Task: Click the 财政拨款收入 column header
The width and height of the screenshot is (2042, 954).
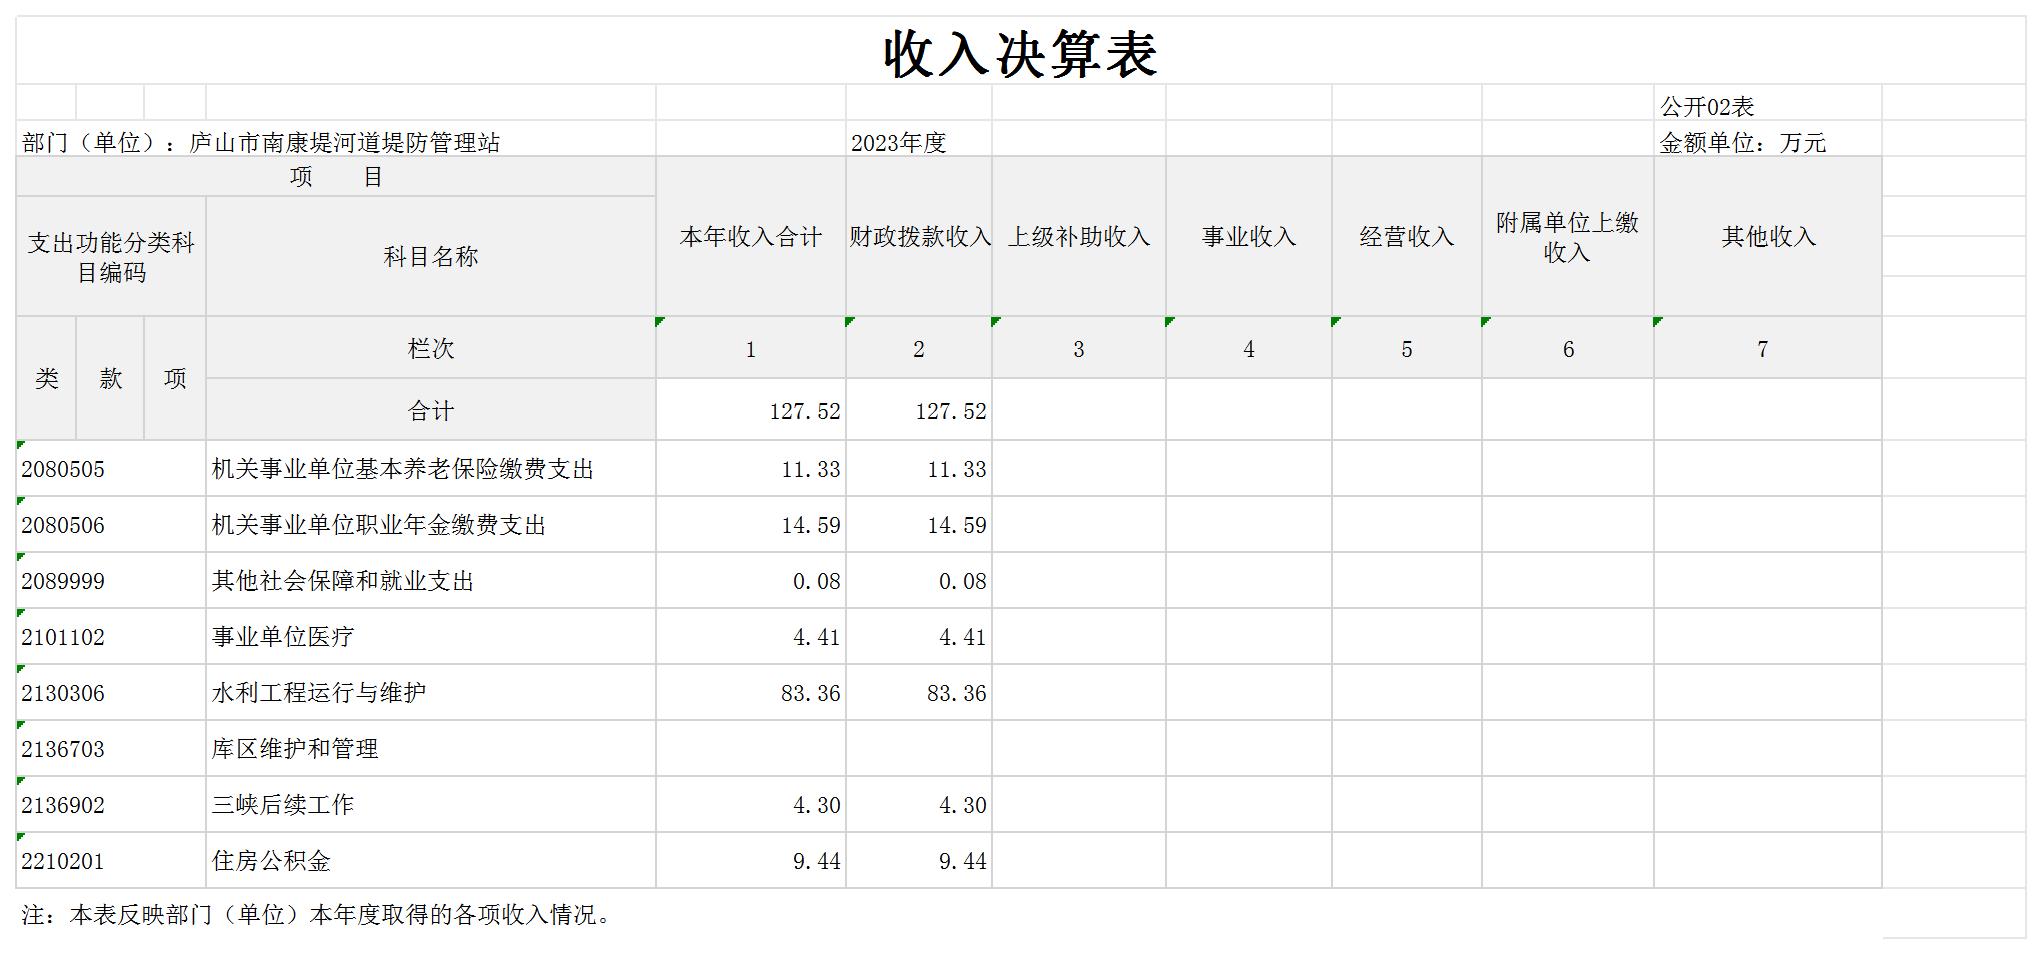Action: point(919,237)
